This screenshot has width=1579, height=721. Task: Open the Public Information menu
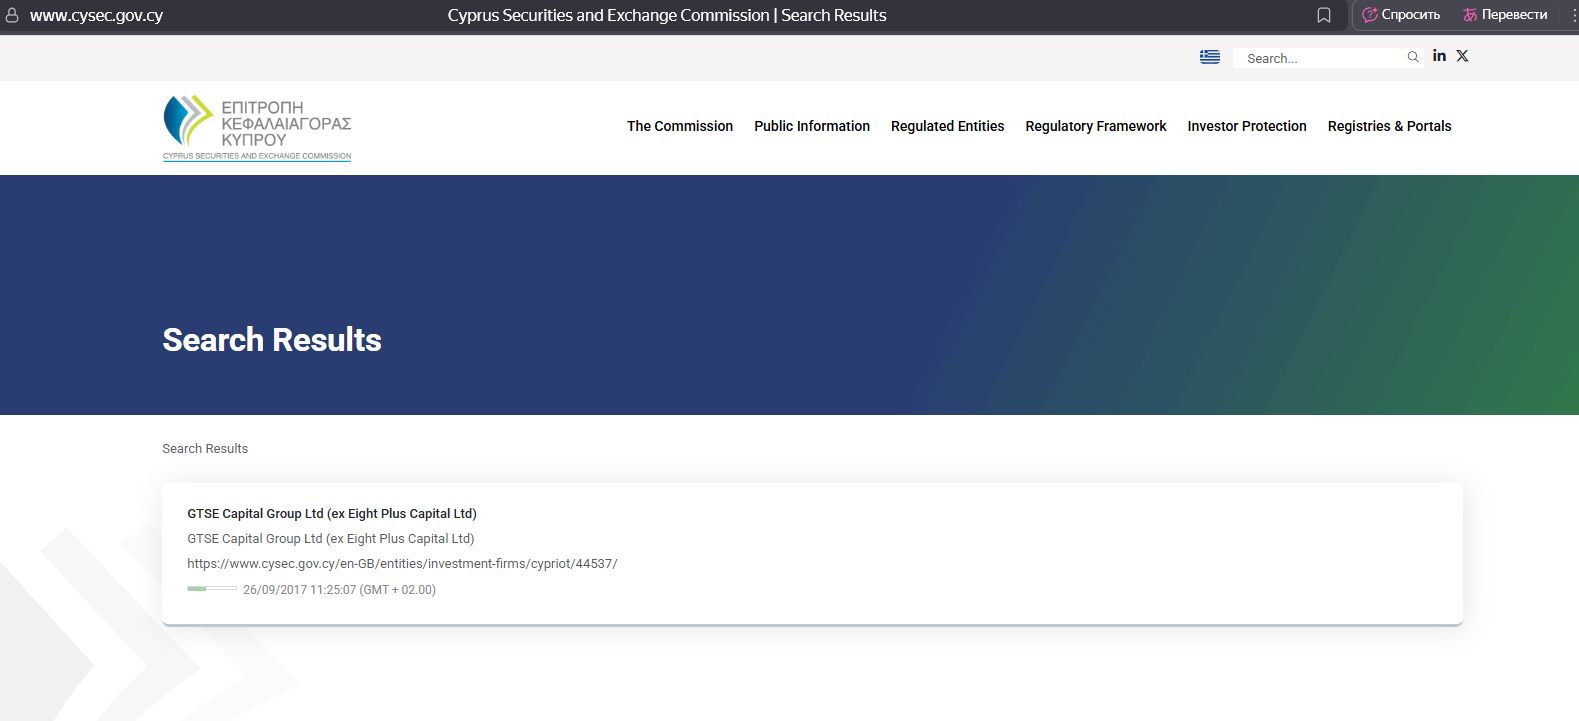point(812,126)
